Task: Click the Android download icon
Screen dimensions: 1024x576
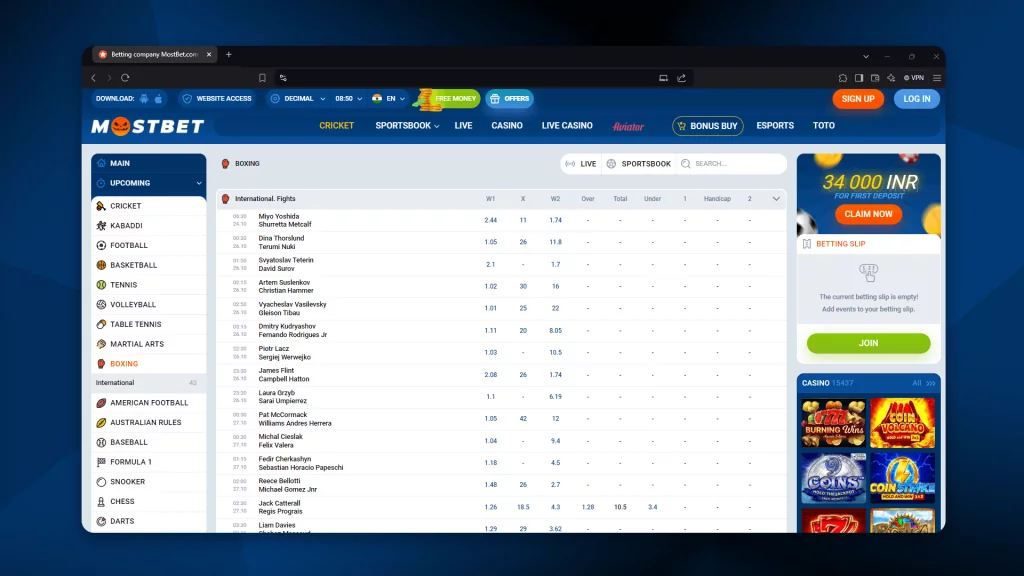Action: point(144,99)
